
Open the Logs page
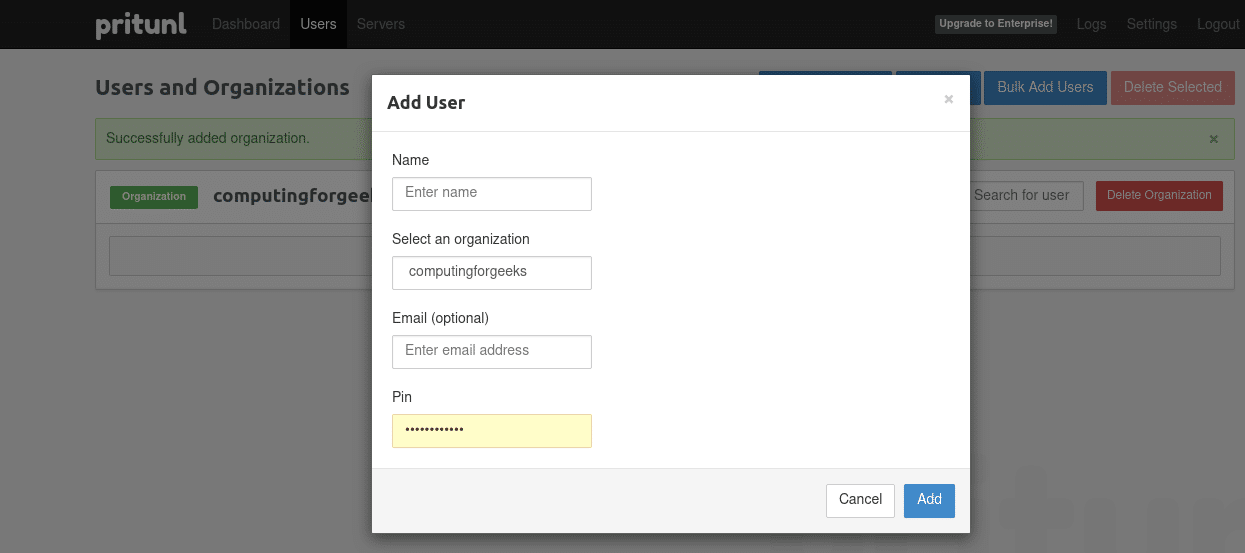pos(1091,24)
